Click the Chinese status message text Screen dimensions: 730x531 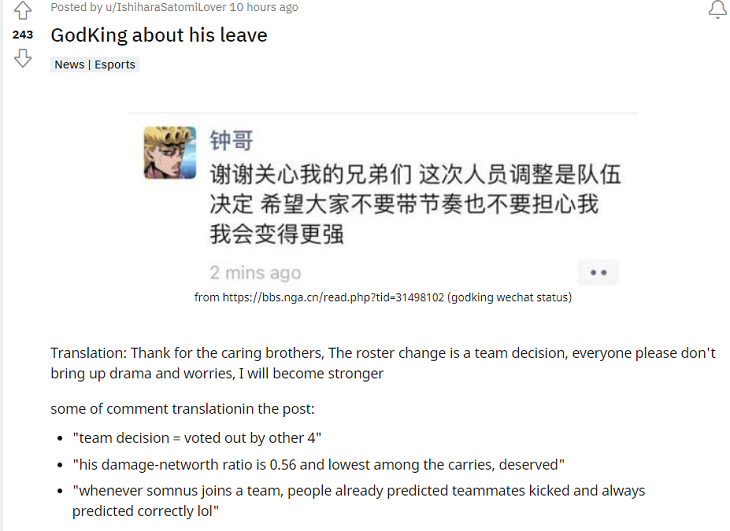pos(415,204)
